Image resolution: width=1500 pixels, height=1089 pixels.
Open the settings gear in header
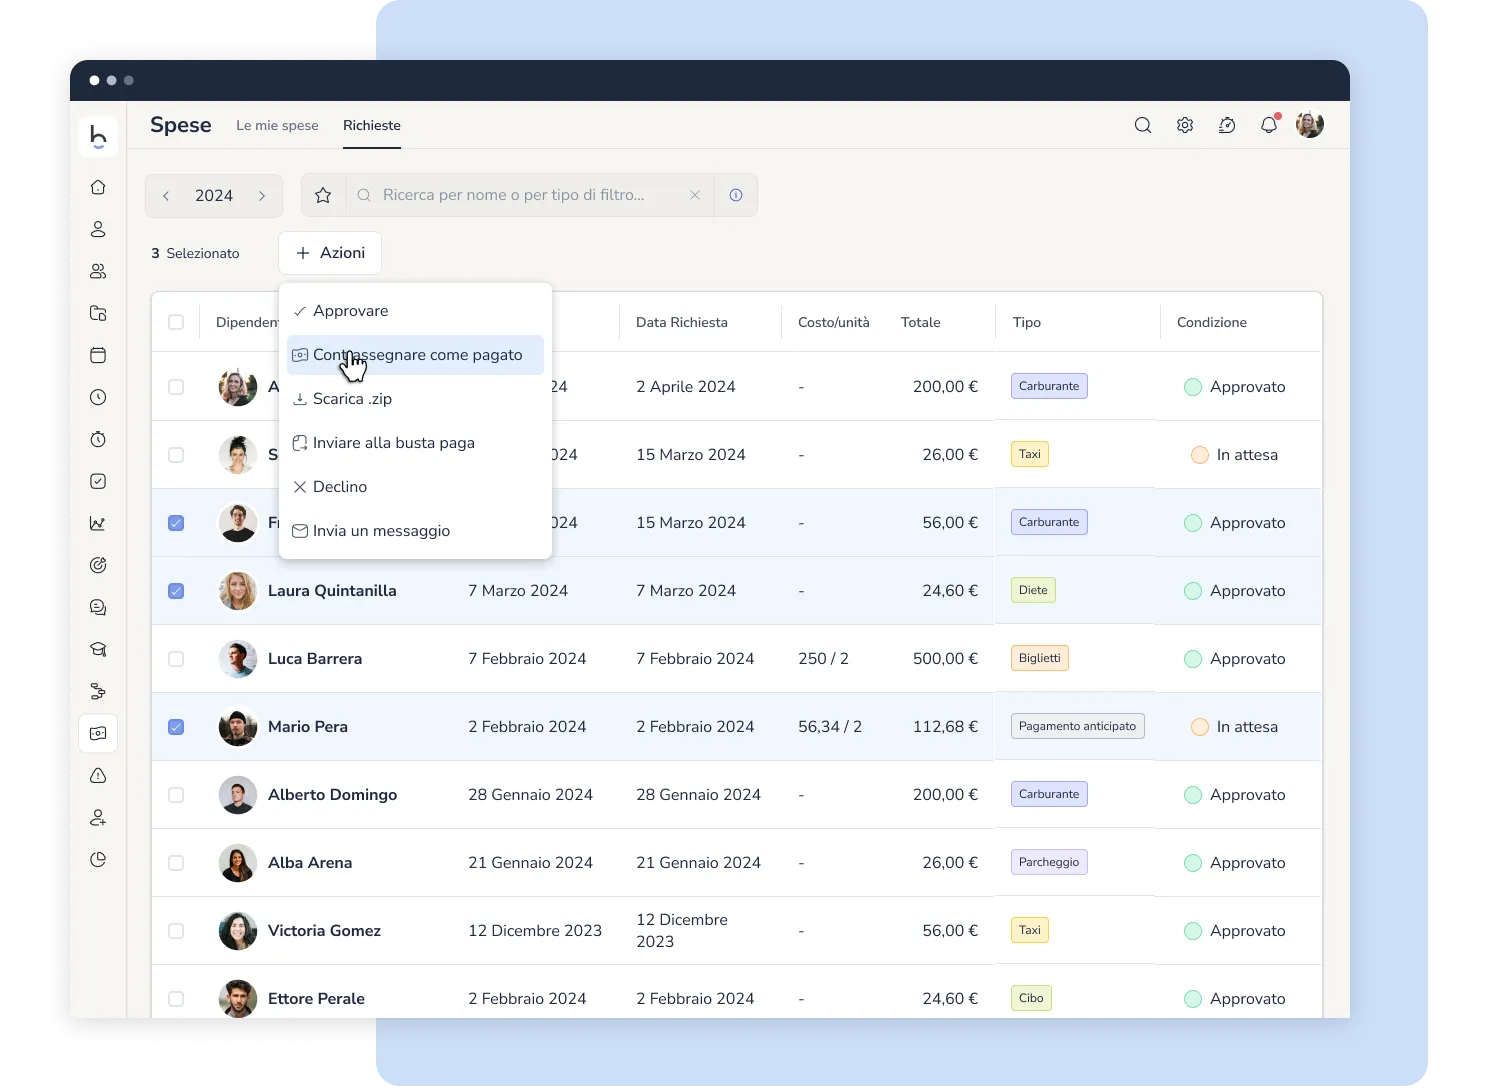coord(1185,125)
